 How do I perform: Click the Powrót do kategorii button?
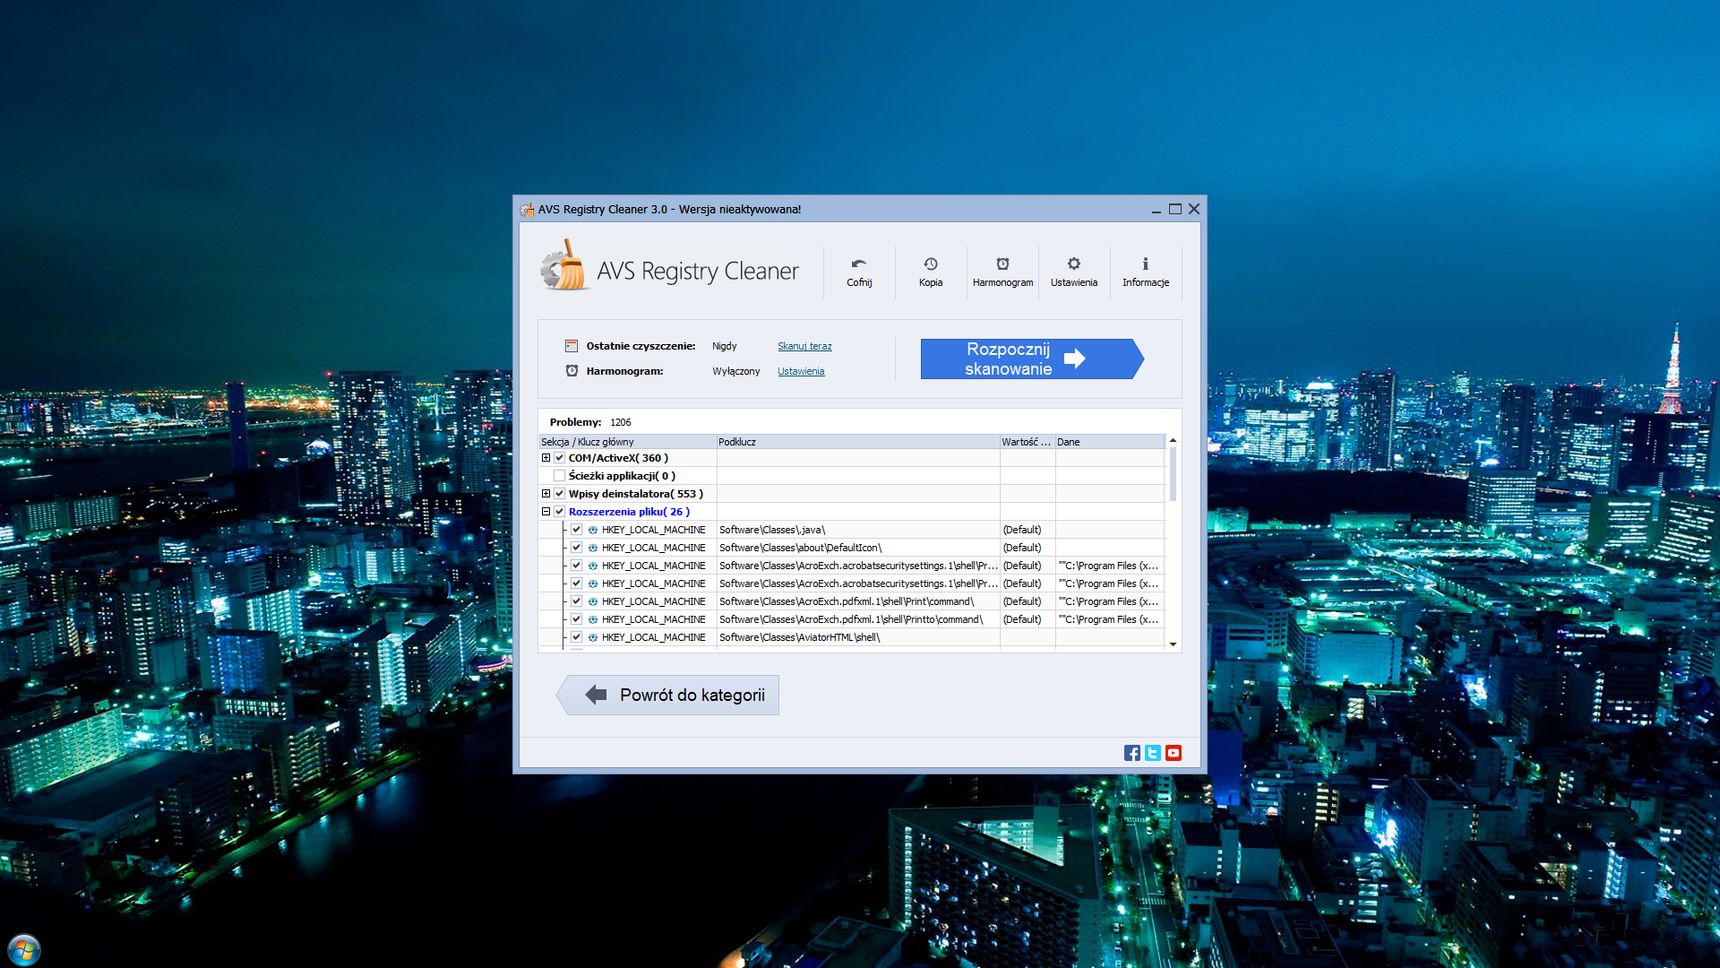point(668,695)
